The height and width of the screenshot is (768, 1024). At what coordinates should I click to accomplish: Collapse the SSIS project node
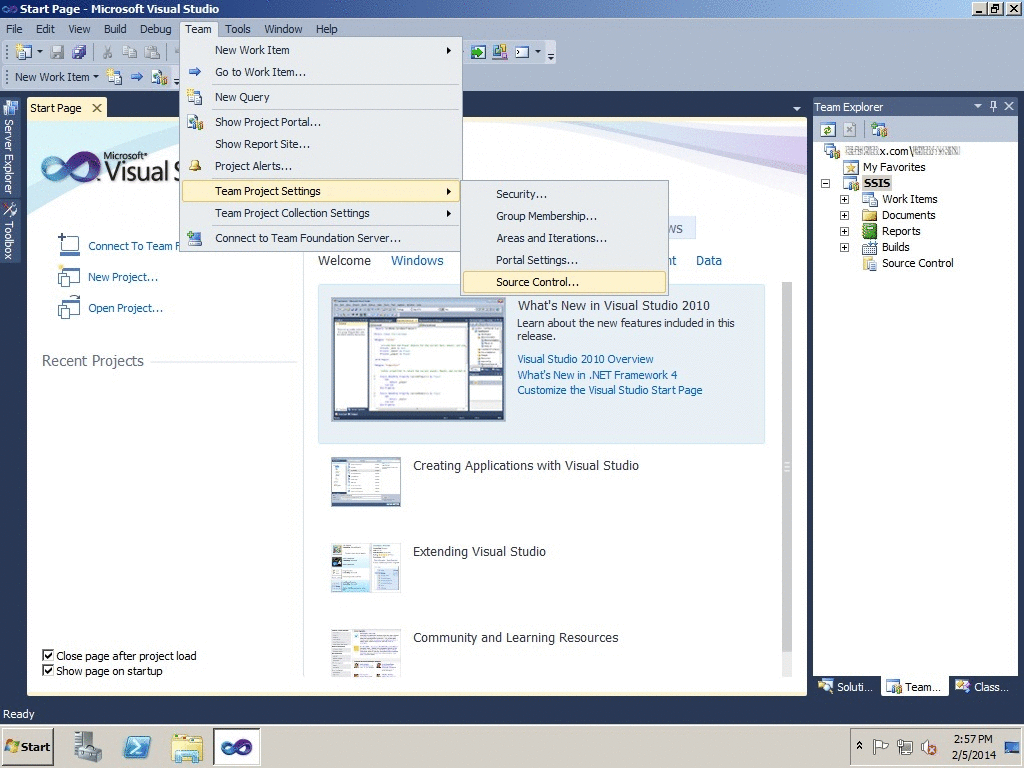825,184
